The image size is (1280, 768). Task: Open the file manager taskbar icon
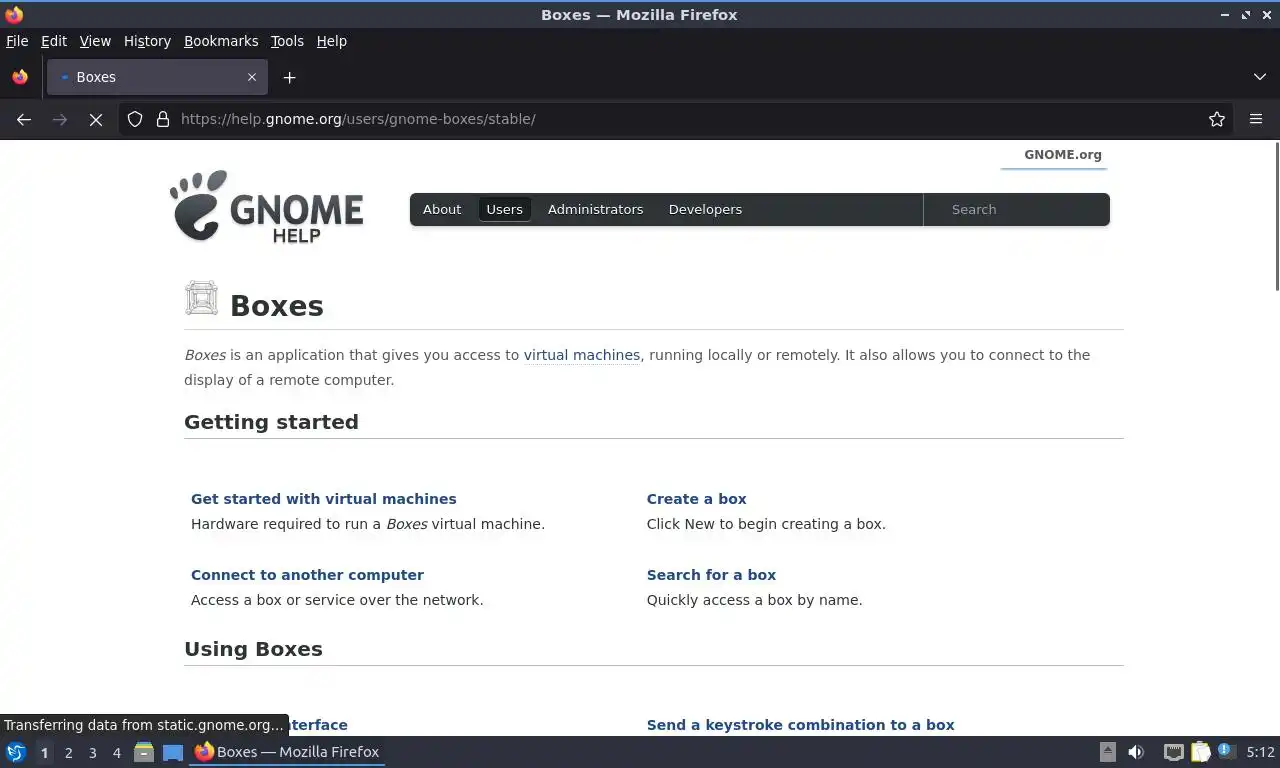coord(144,752)
